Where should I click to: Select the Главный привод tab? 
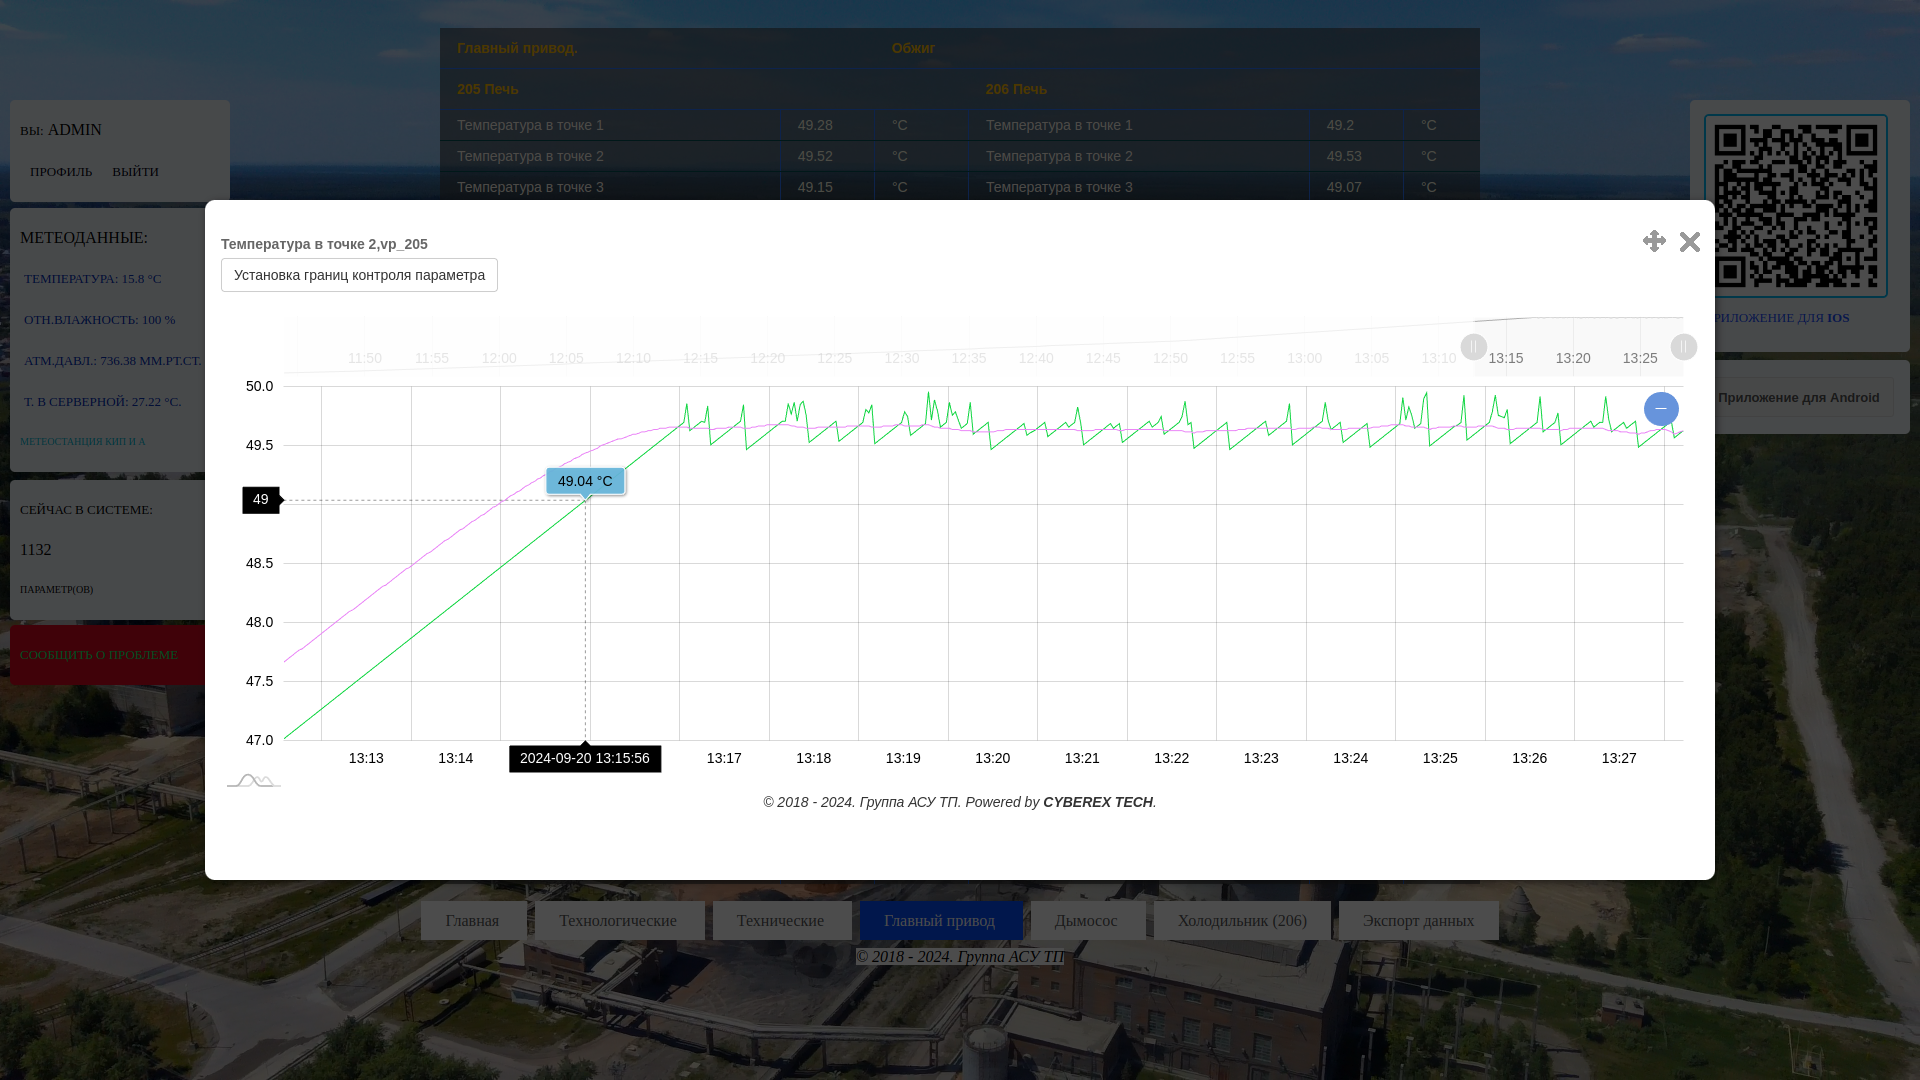coord(940,921)
